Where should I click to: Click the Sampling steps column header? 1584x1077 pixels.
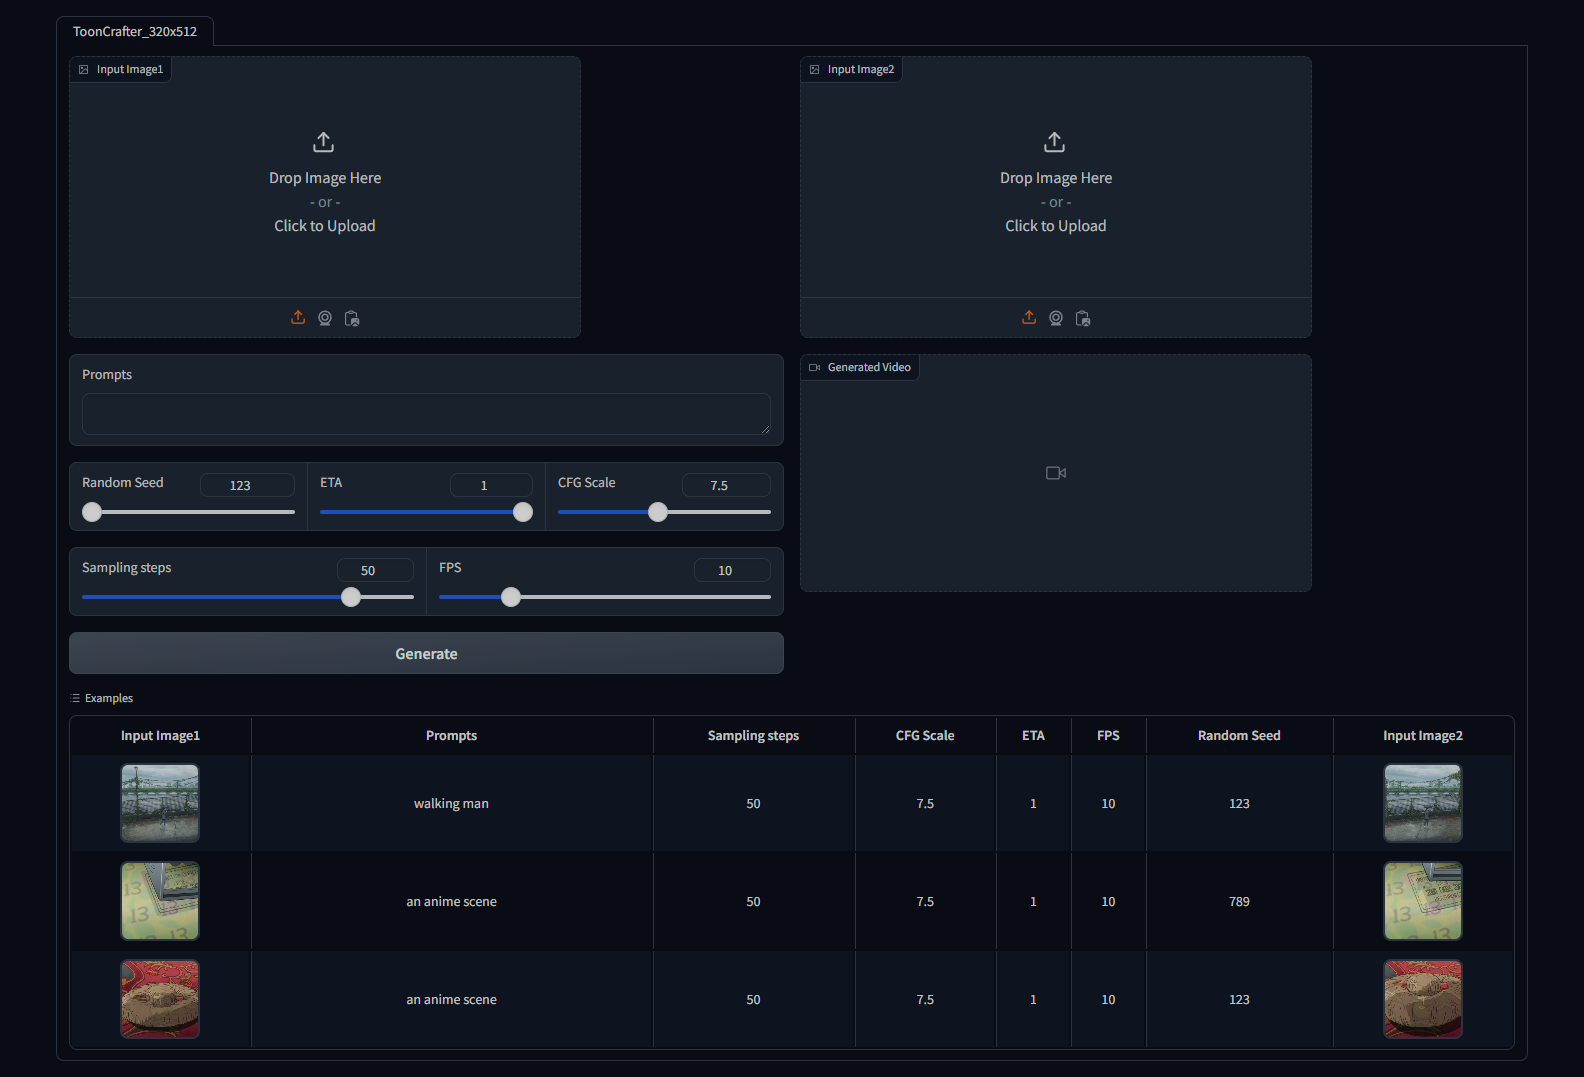tap(754, 735)
